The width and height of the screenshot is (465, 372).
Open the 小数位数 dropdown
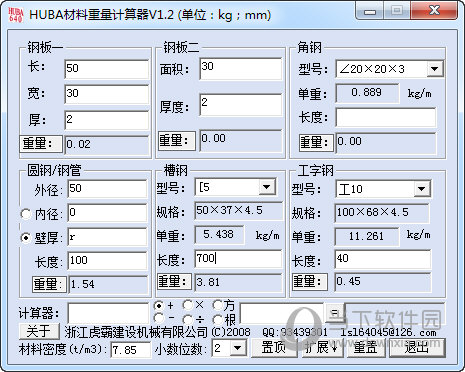click(x=238, y=348)
